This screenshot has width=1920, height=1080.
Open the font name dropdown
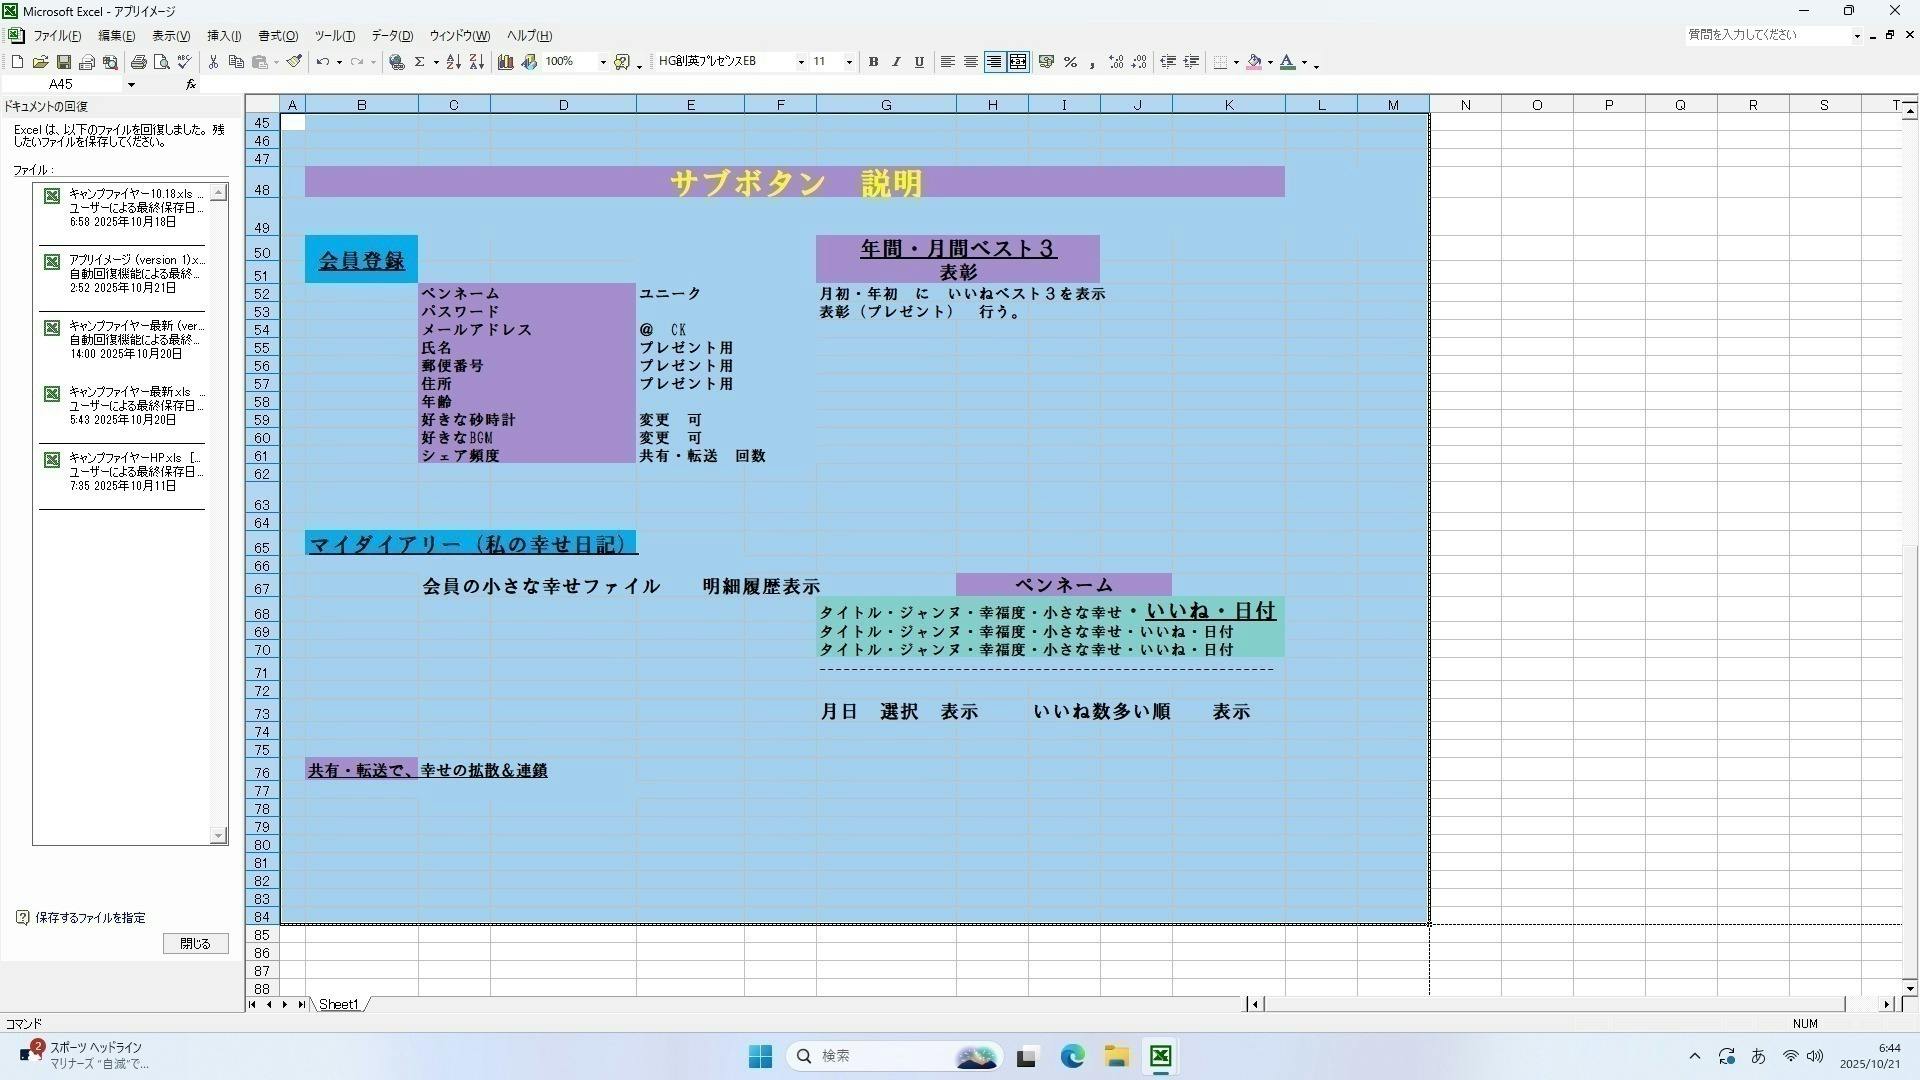tap(800, 62)
